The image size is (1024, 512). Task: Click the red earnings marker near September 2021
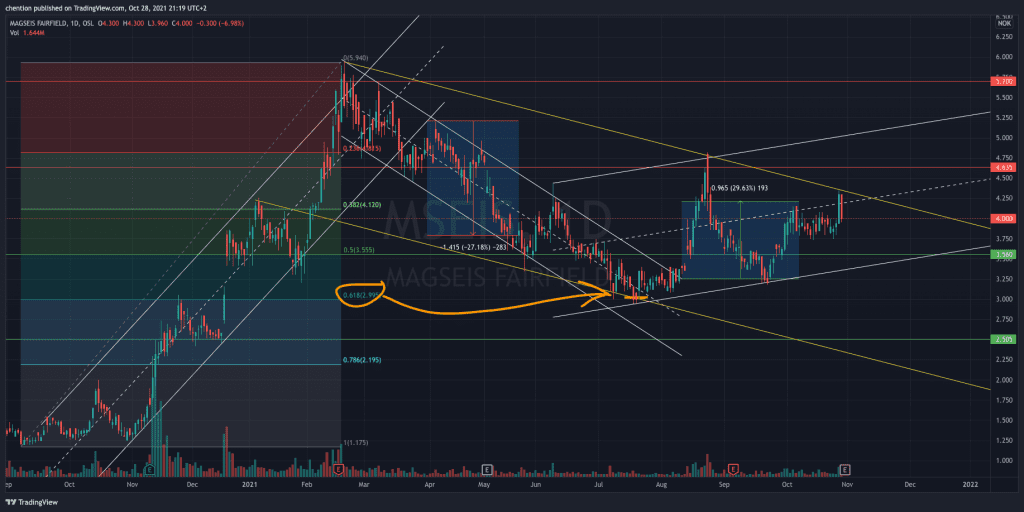click(733, 469)
